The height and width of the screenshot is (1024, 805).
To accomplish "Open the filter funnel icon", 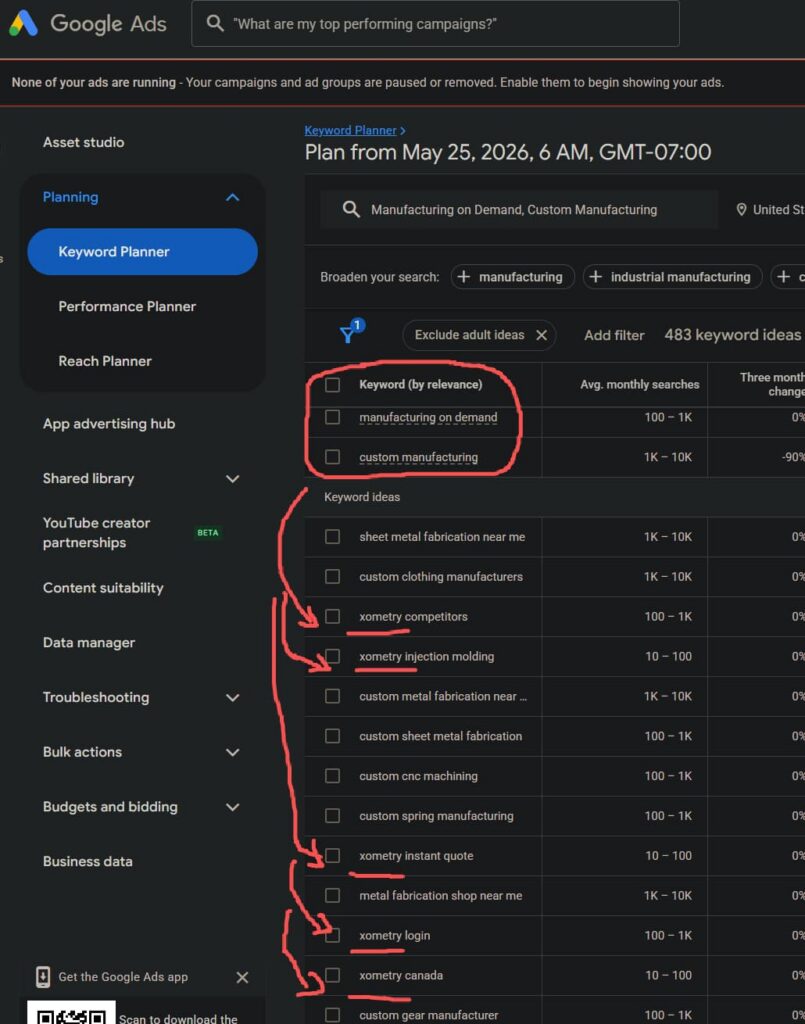I will 350,333.
